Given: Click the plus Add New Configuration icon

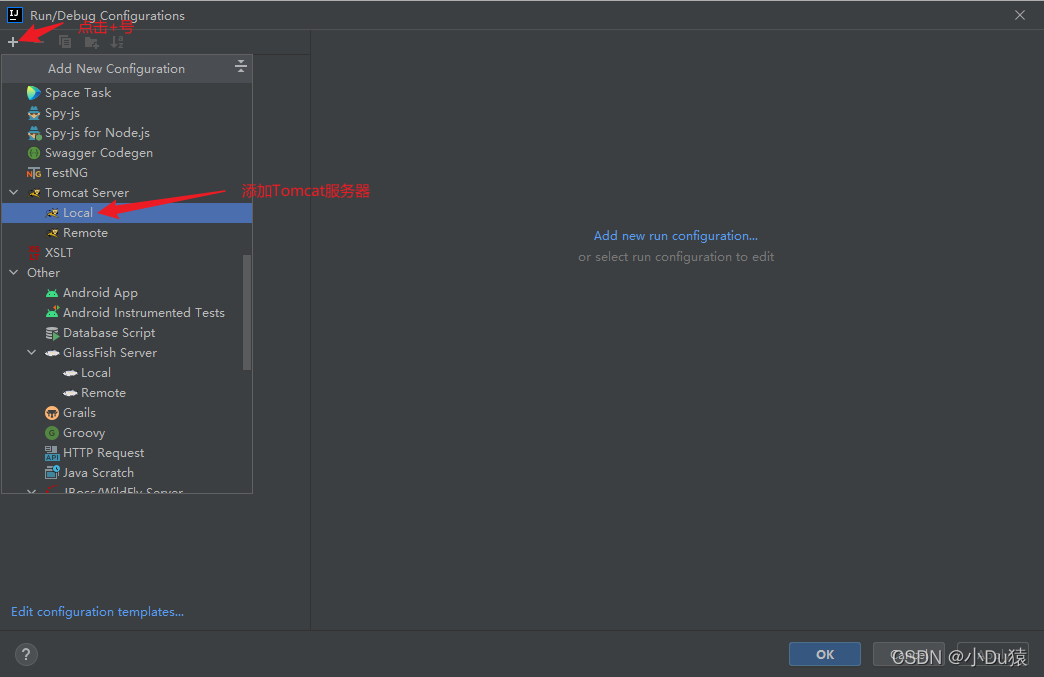Looking at the screenshot, I should tap(13, 42).
